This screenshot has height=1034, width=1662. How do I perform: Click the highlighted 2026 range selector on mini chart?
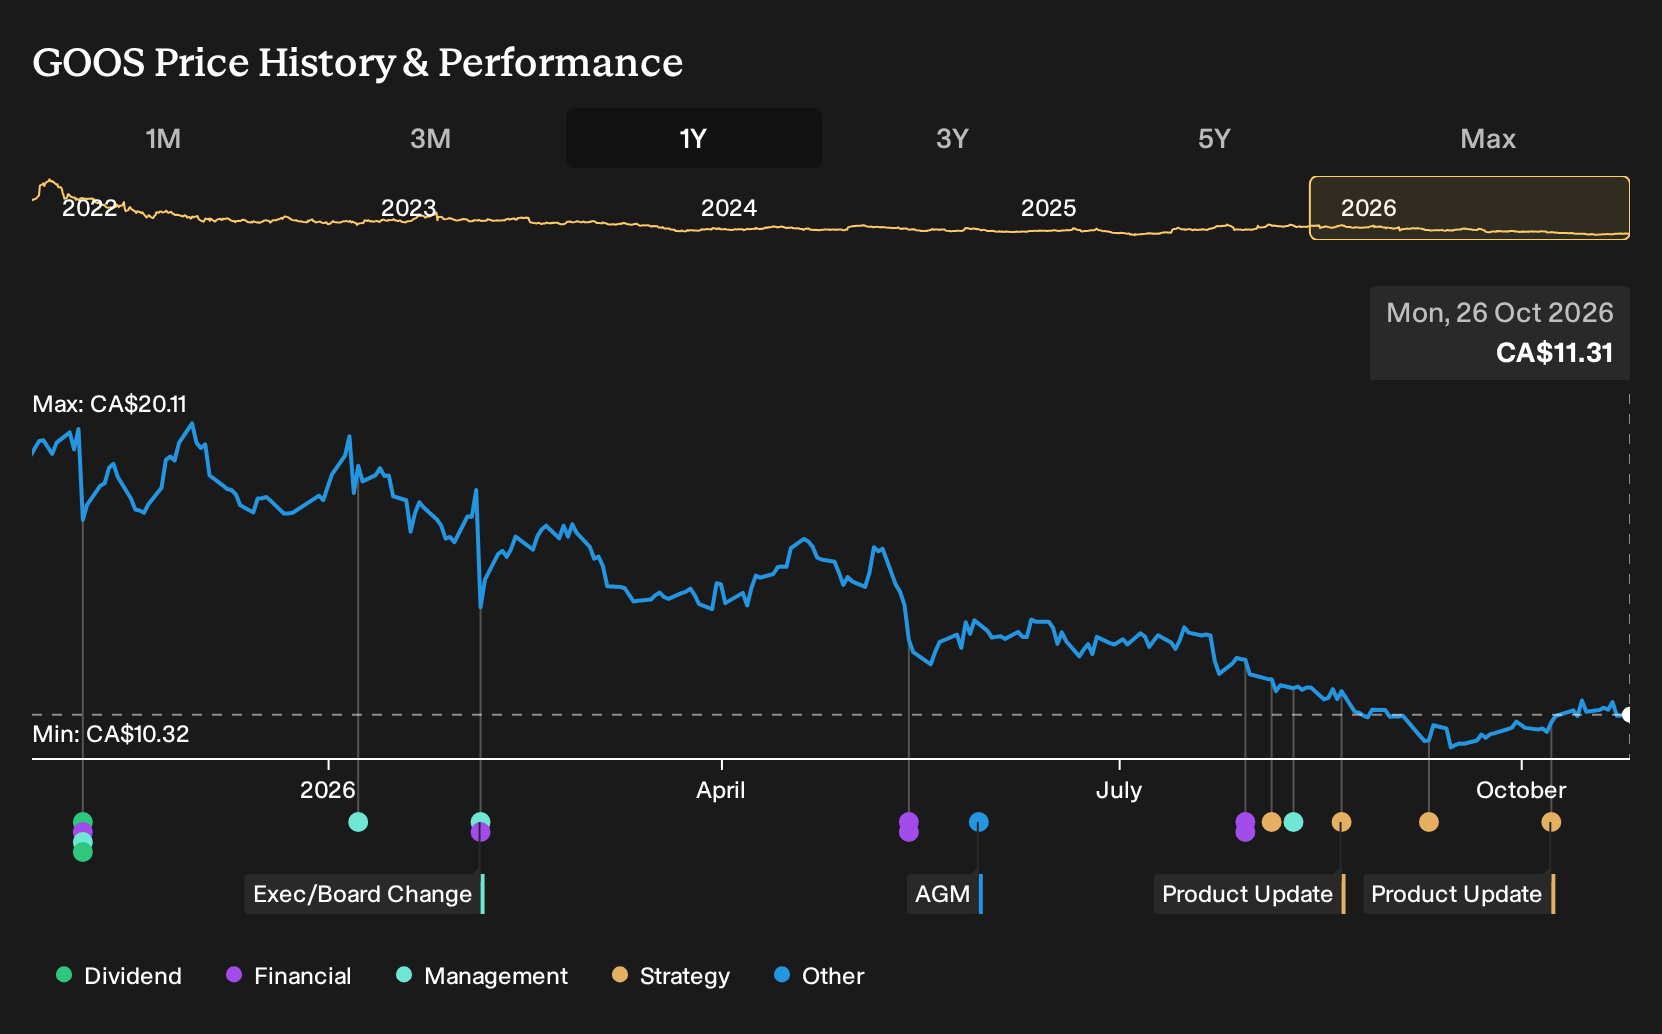pos(1470,208)
